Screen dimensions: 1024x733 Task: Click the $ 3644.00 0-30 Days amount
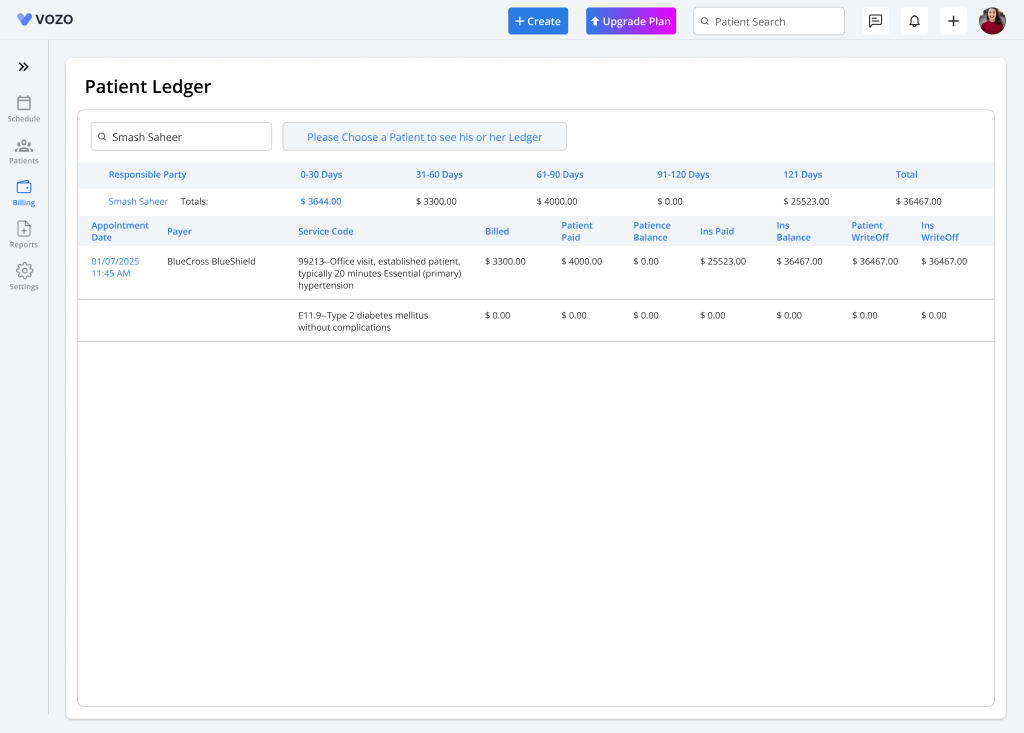click(x=321, y=201)
